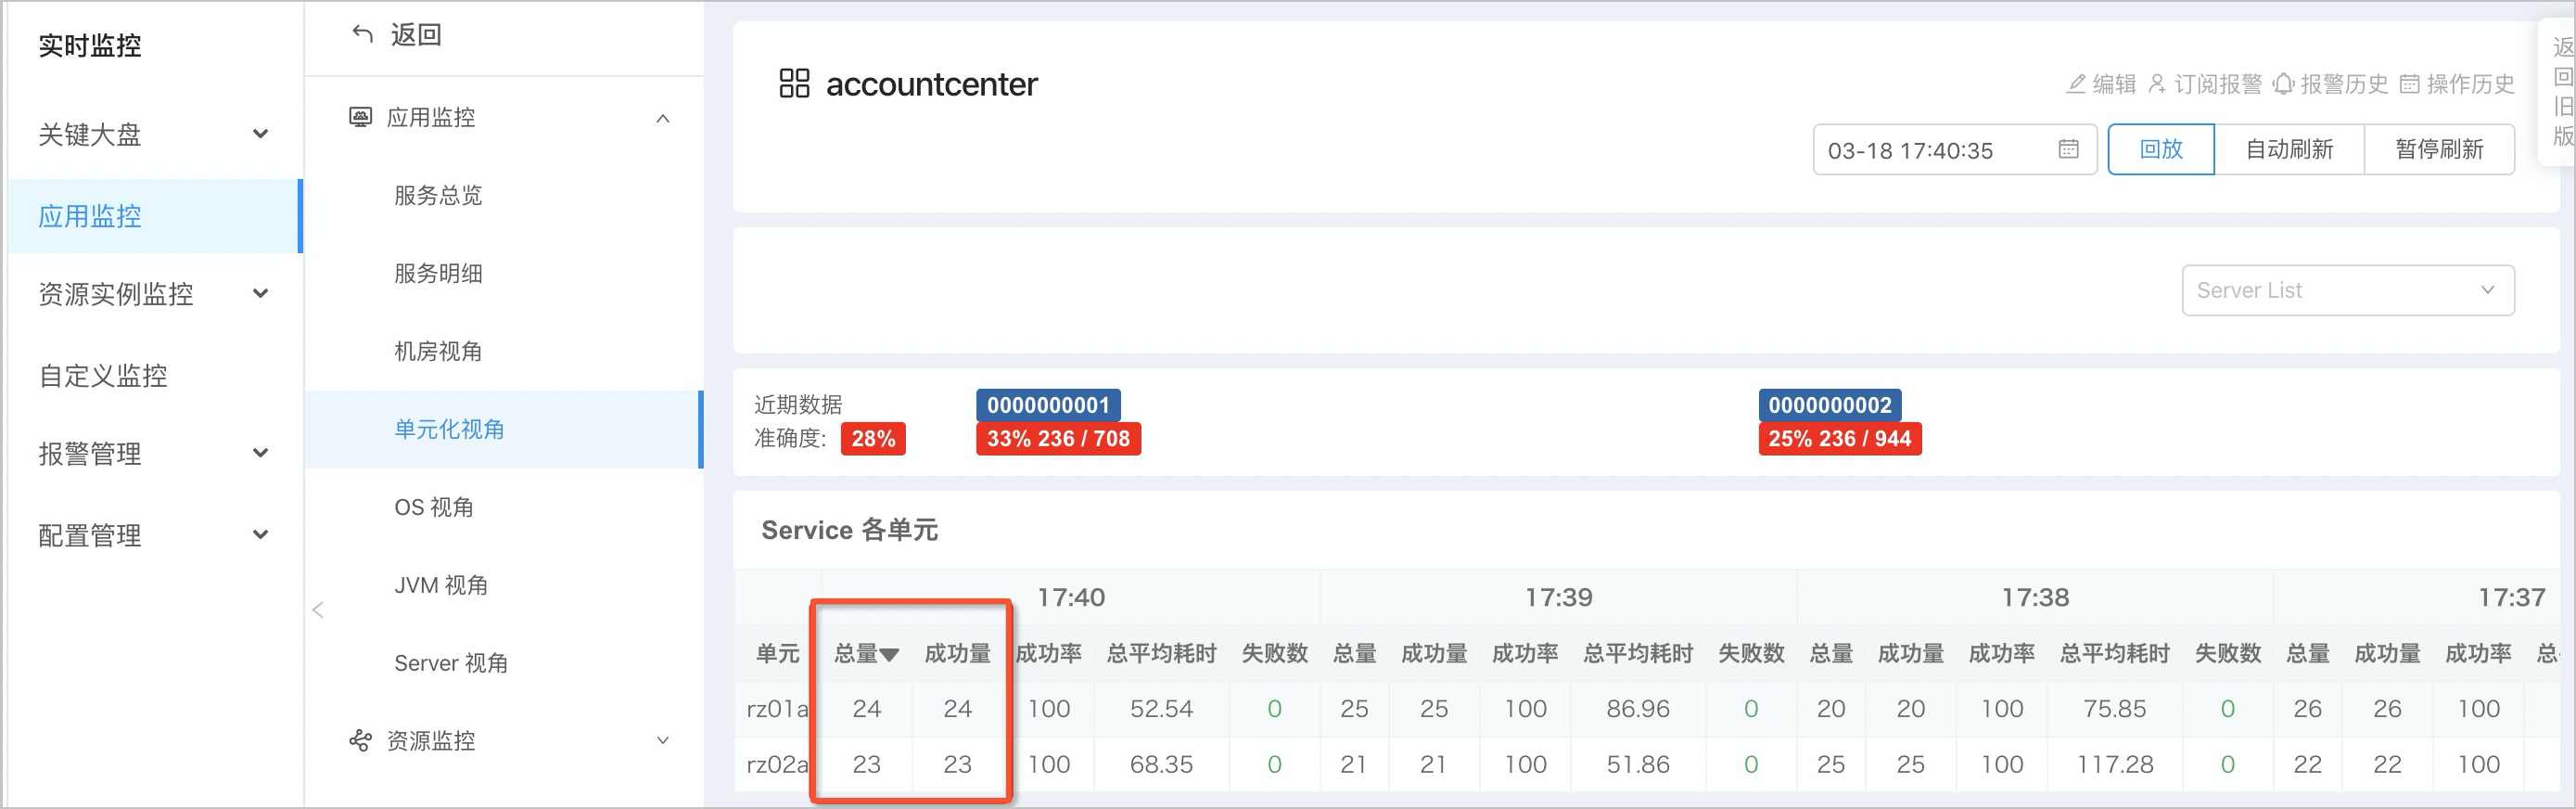
Task: Select 单元化视角 submenu item
Action: pos(504,429)
